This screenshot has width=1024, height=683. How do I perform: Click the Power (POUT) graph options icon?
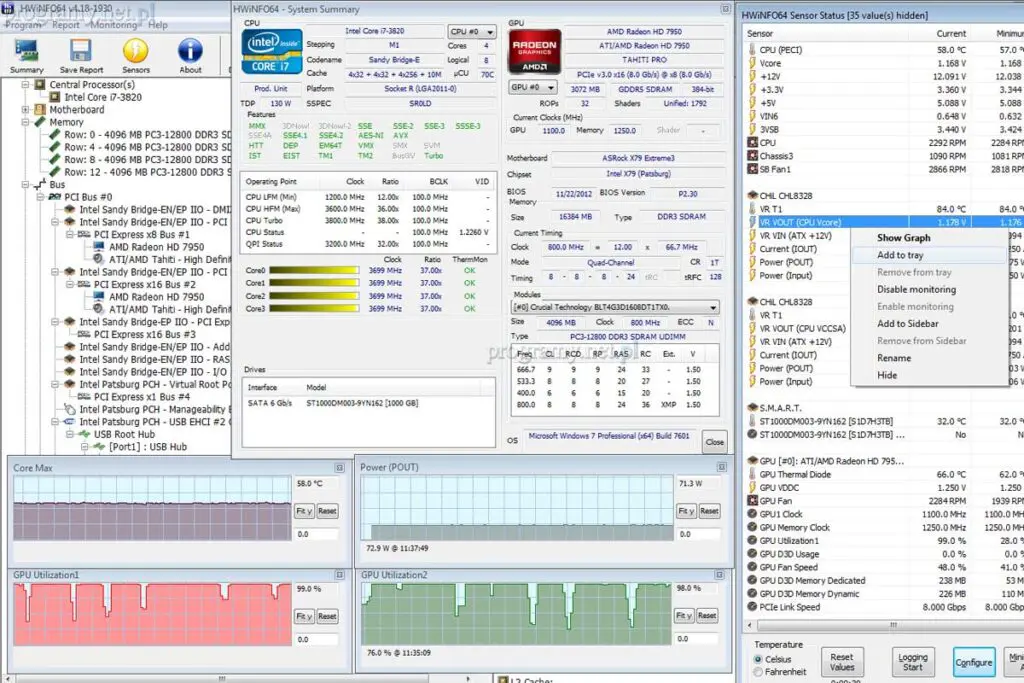pos(722,467)
